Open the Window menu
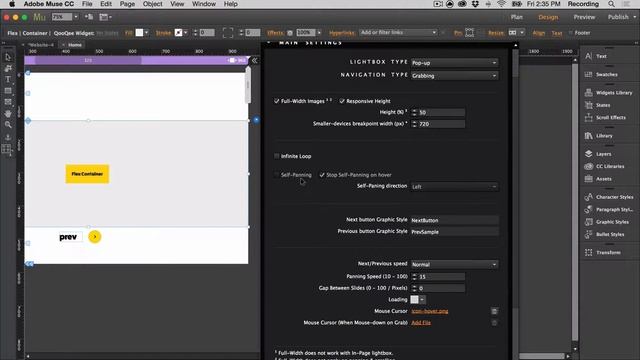Viewport: 640px width, 360px height. coord(204,4)
